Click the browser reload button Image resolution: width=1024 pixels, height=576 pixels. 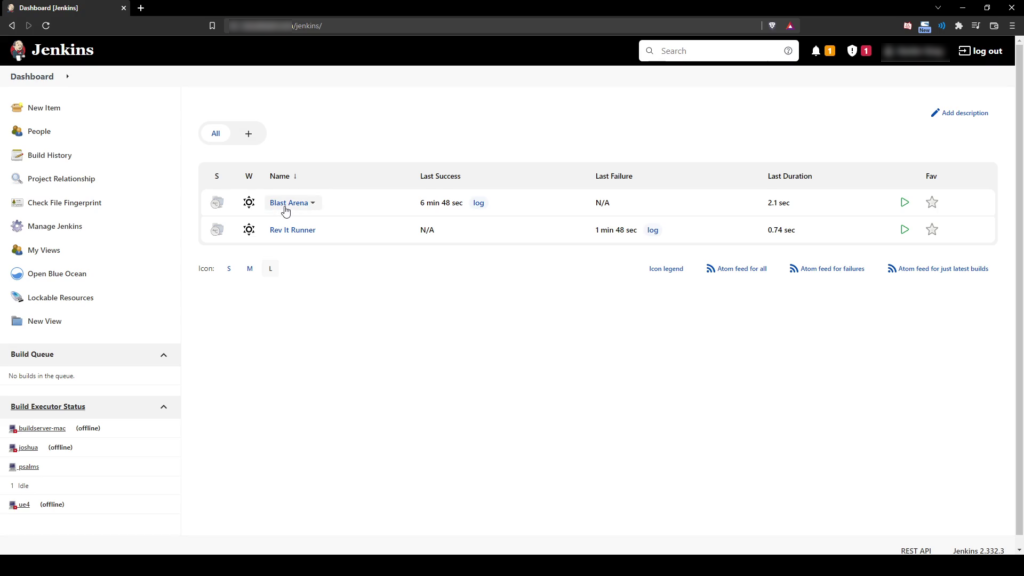tap(46, 25)
